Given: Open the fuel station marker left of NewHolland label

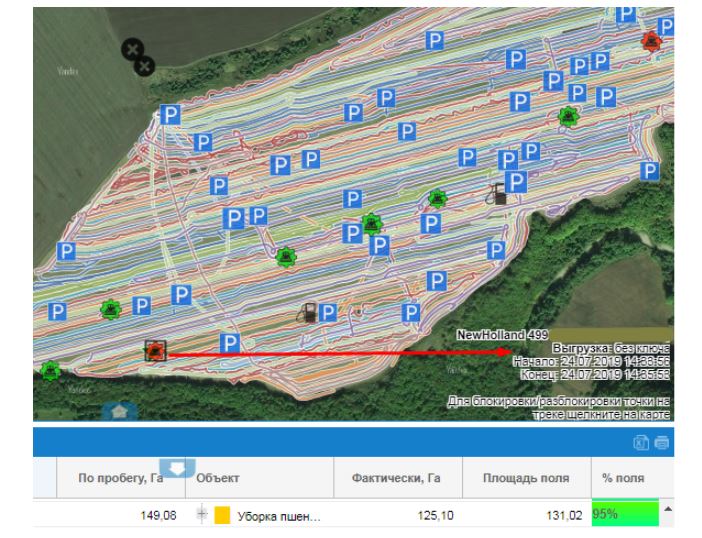Looking at the screenshot, I should pyautogui.click(x=308, y=312).
